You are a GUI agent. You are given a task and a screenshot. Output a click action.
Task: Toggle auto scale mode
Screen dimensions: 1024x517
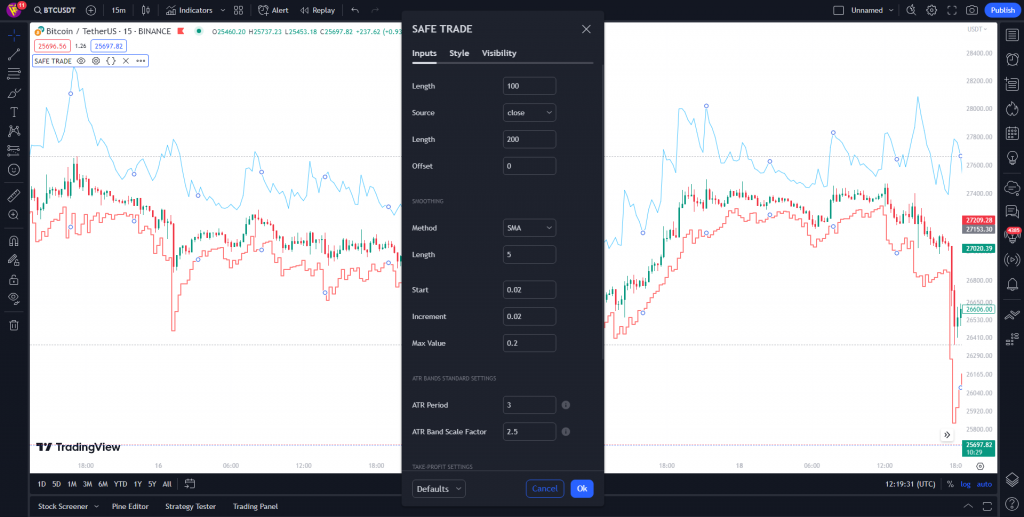[984, 484]
